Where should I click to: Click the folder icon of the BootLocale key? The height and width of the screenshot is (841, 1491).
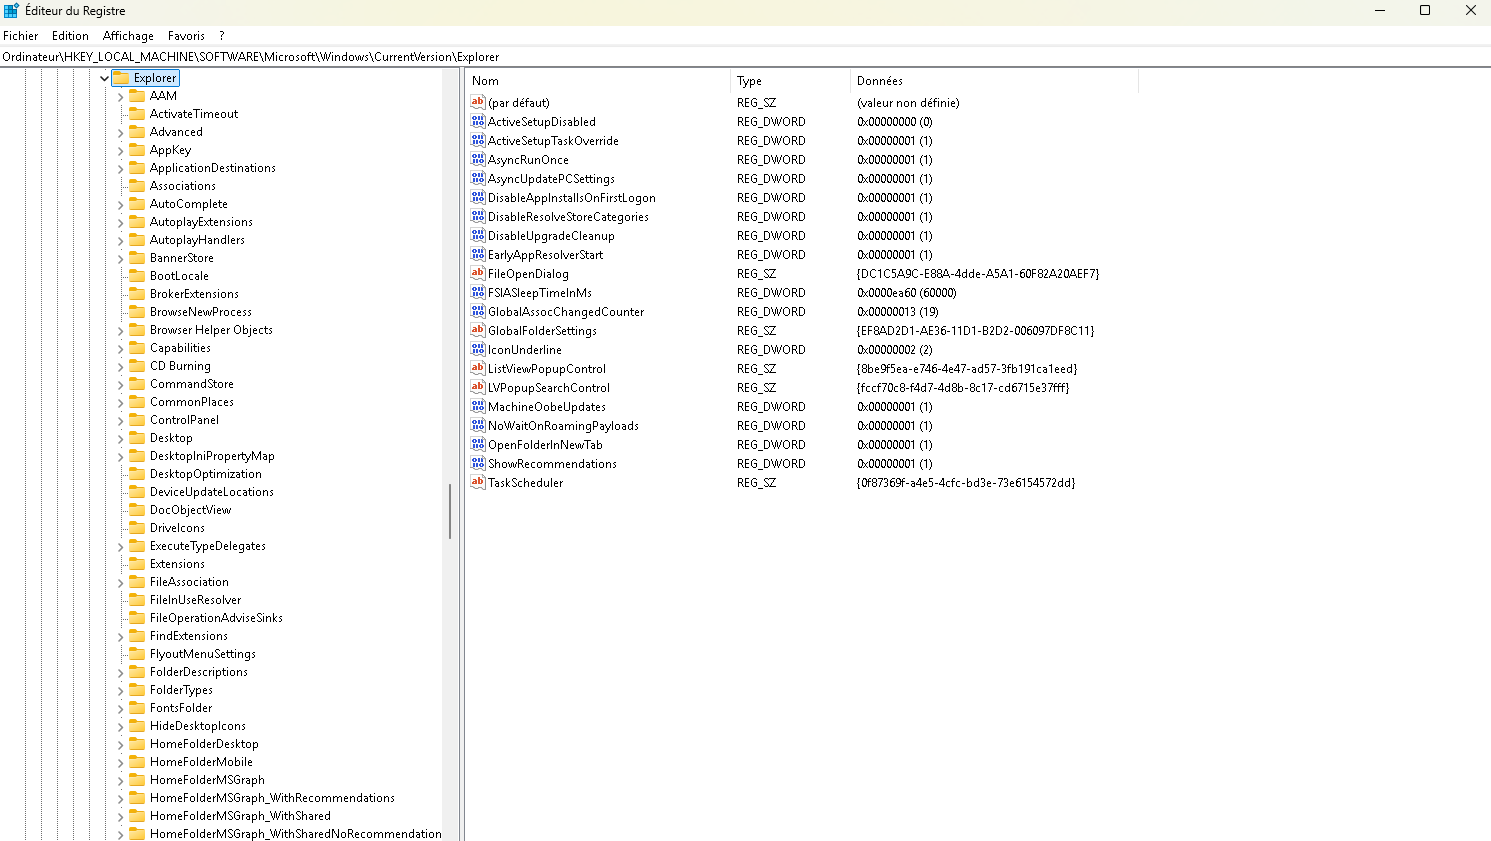[137, 275]
